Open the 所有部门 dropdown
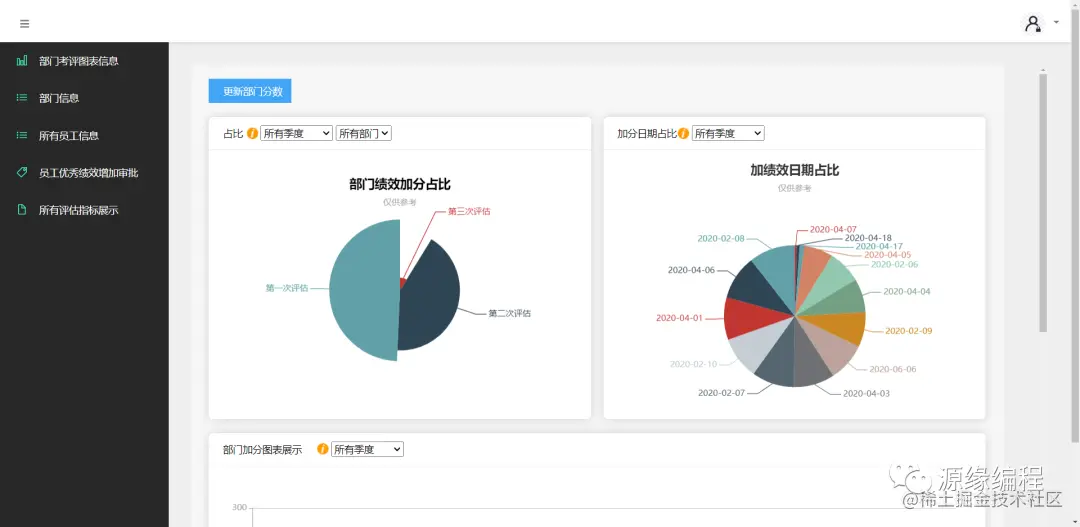 click(x=364, y=134)
